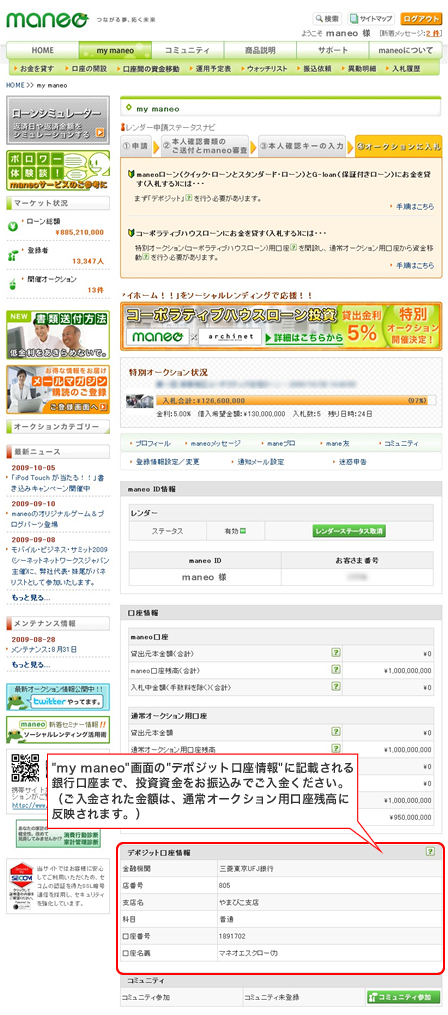This screenshot has width=448, height=1015.
Task: Click the 登録者 people icon
Action: (13, 255)
